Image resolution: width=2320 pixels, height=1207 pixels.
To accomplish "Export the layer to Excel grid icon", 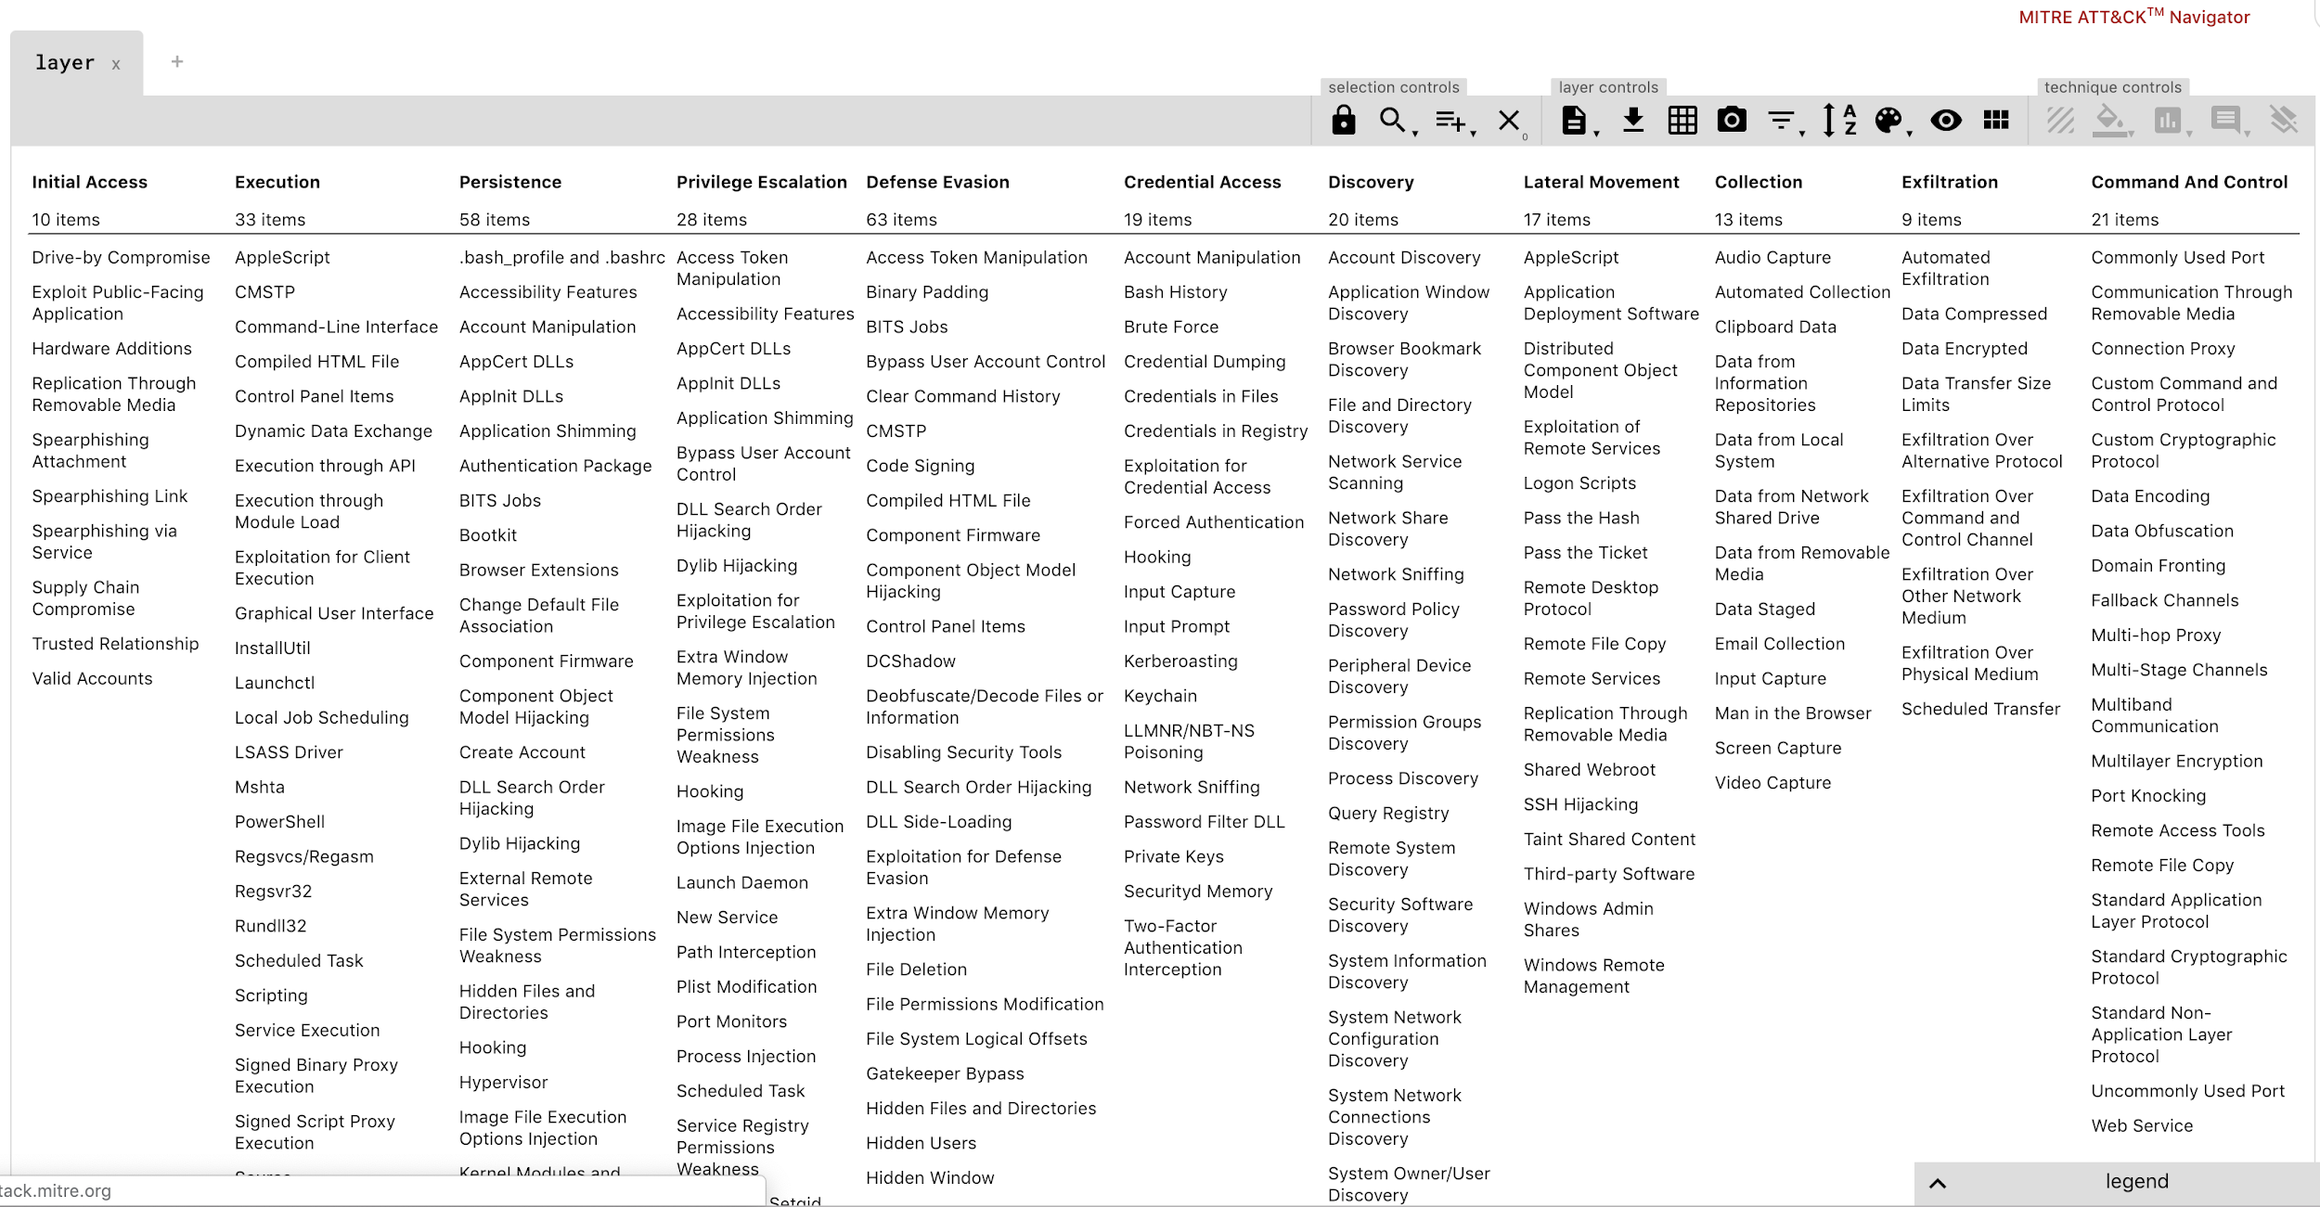I will coord(1682,121).
